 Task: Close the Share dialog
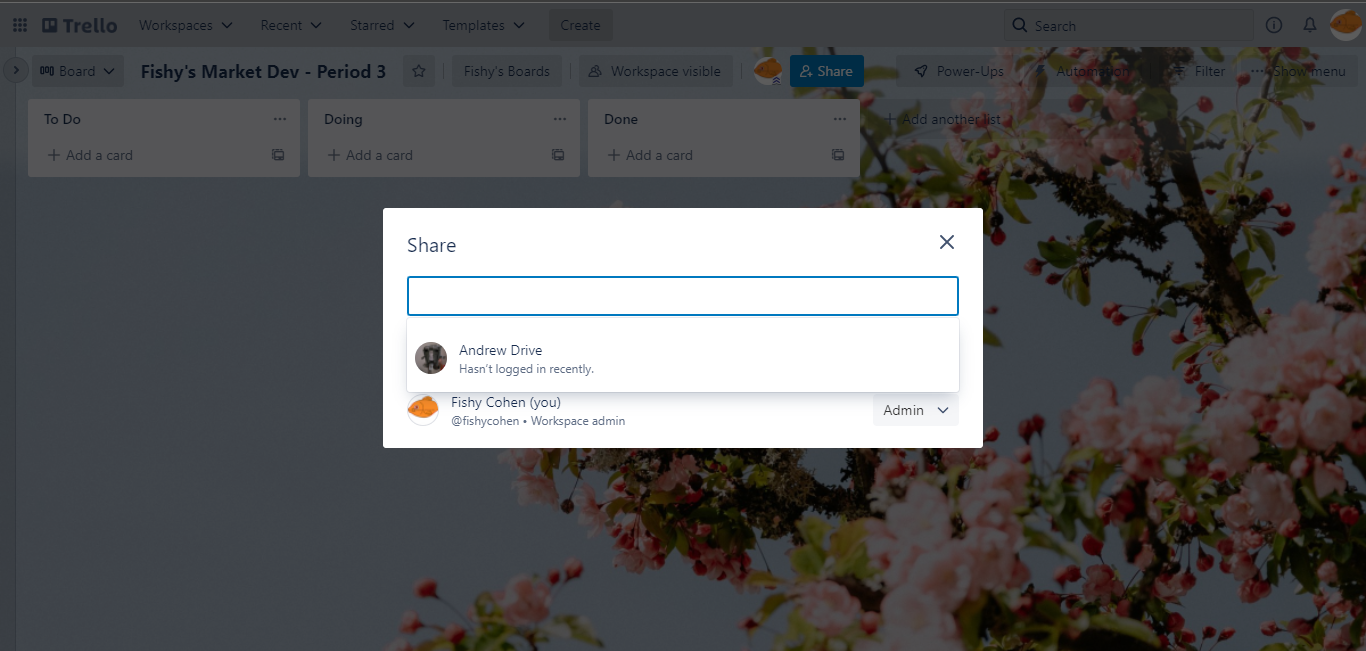tap(946, 242)
